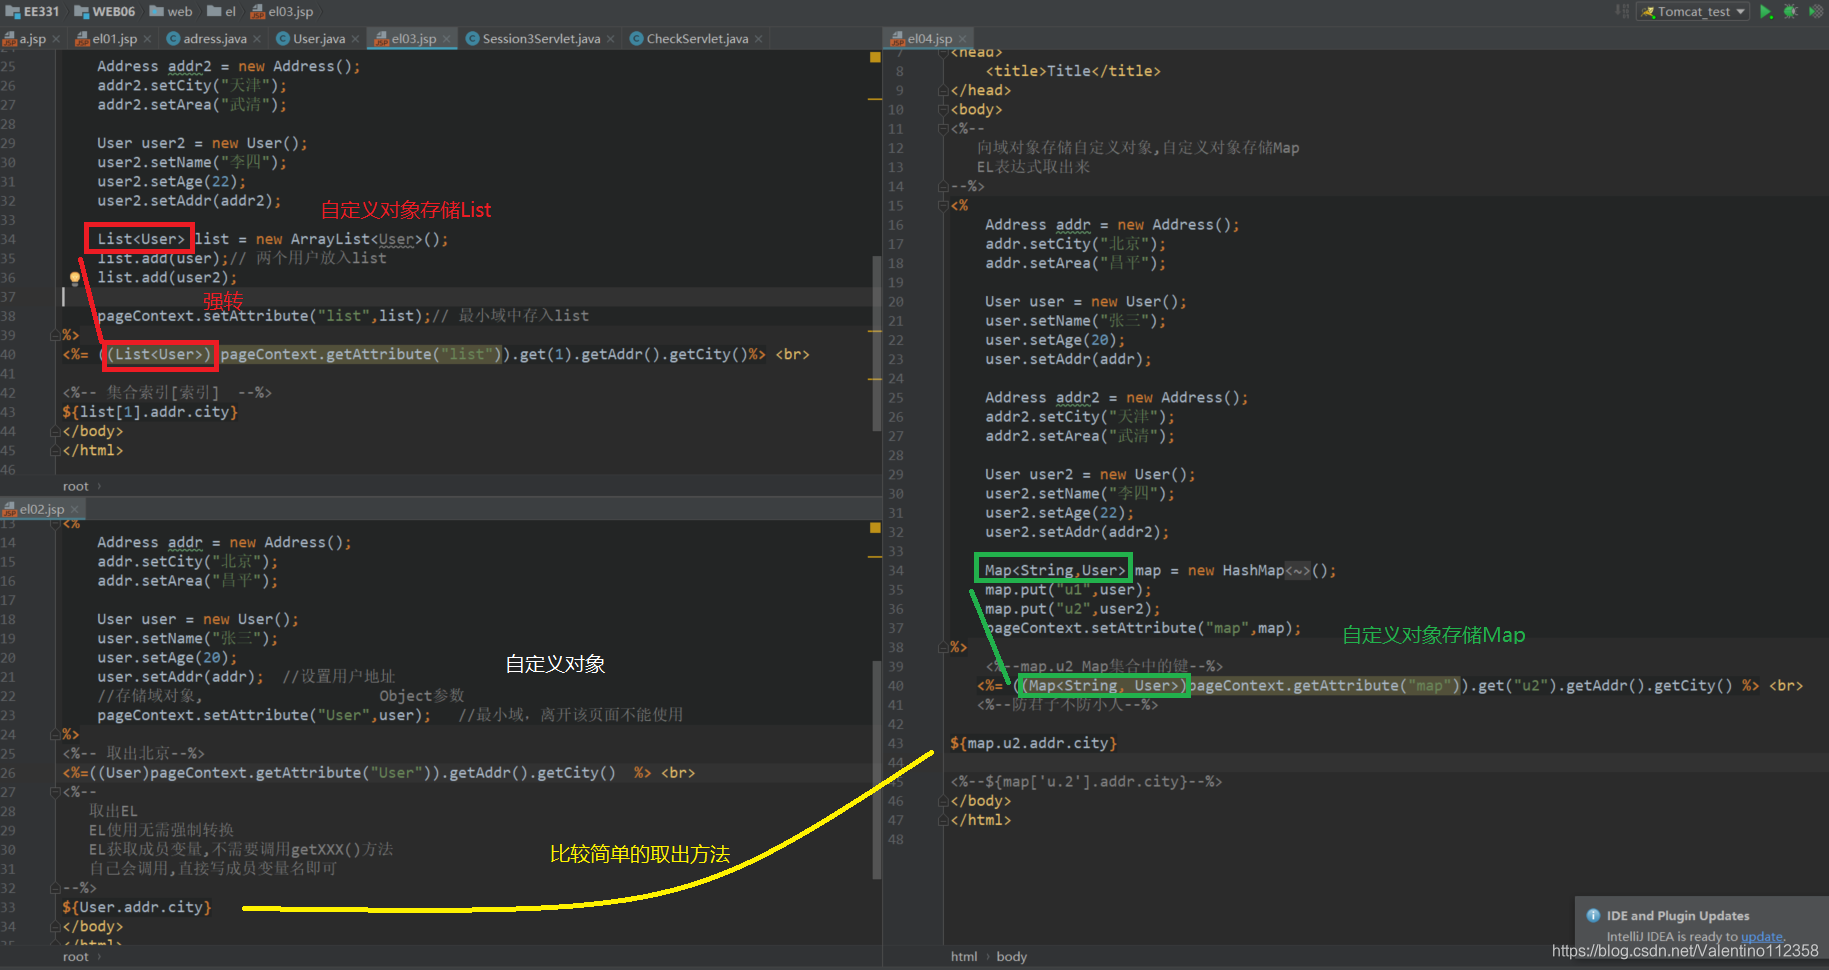This screenshot has width=1829, height=970.
Task: Close the el01.jsp tab
Action: tap(147, 39)
